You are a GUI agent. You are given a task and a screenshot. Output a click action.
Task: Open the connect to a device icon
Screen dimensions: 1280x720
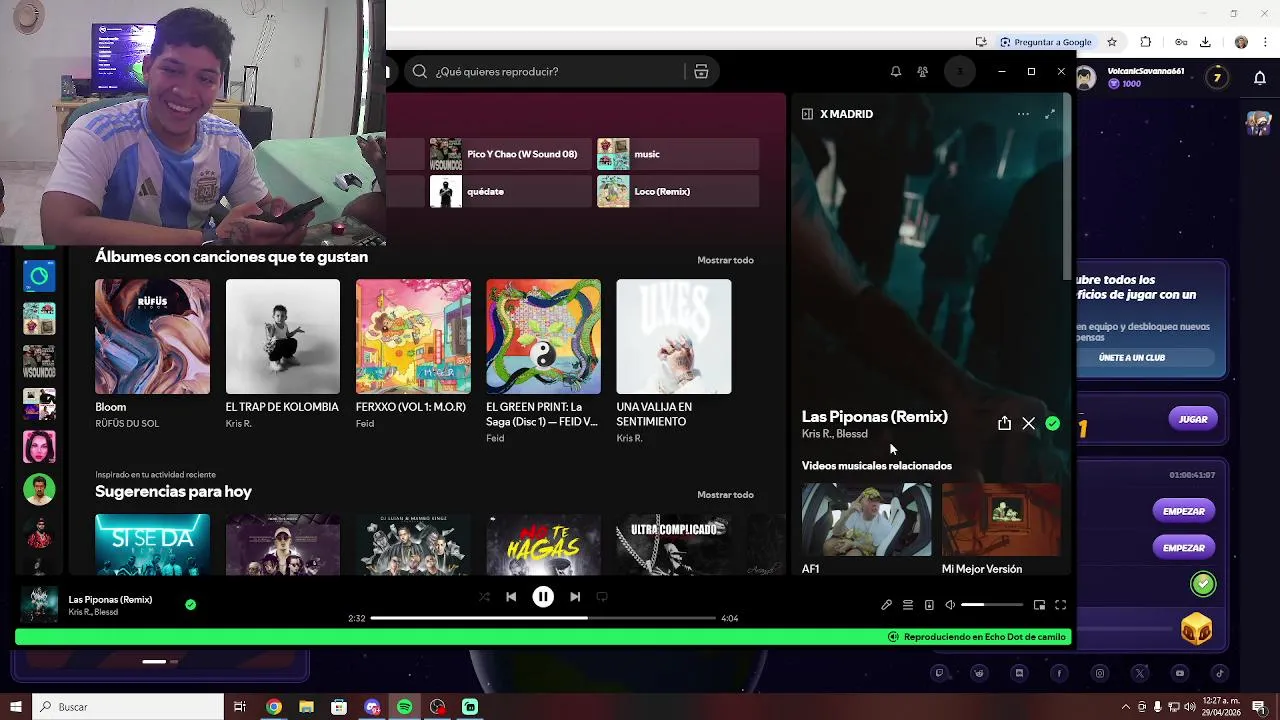(x=929, y=605)
